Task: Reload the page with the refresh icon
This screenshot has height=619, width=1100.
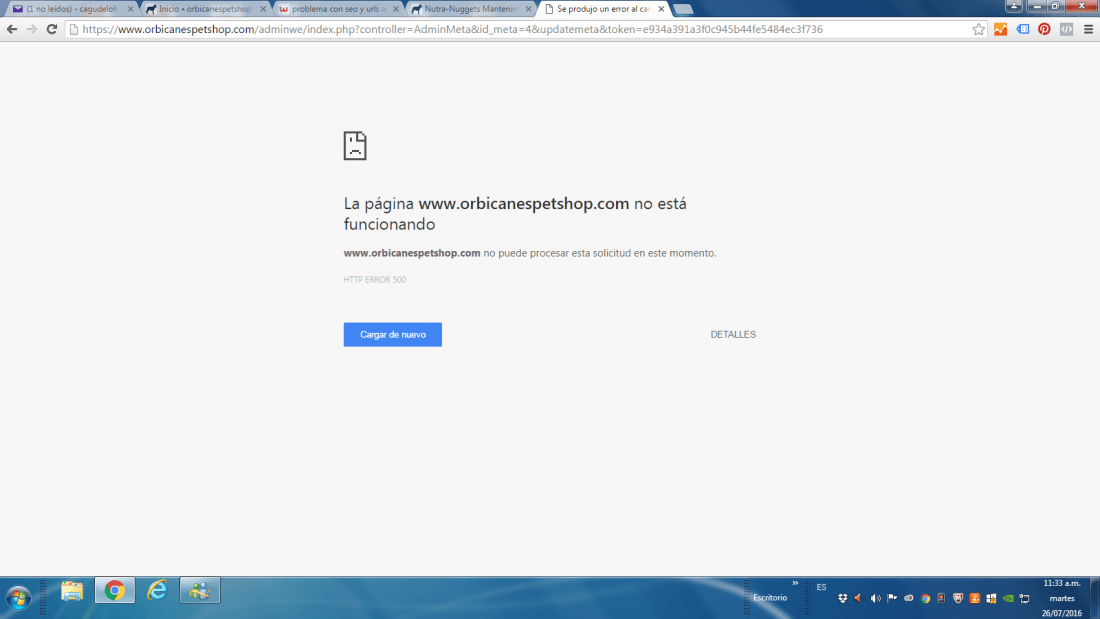Action: [51, 29]
